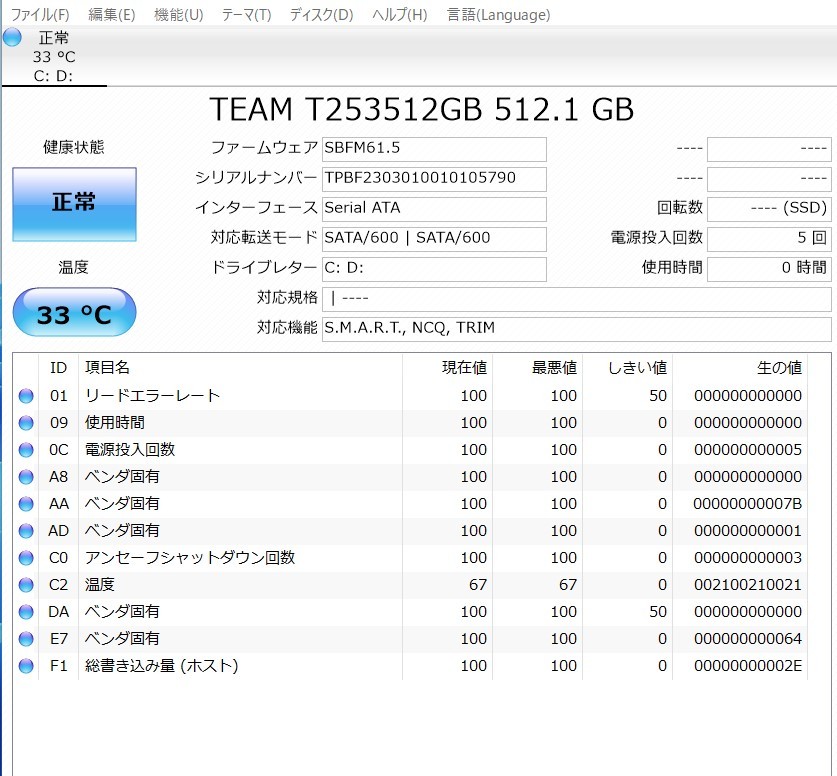Click the ベンダ固有 name in row A8
This screenshot has width=837, height=776.
[x=122, y=477]
